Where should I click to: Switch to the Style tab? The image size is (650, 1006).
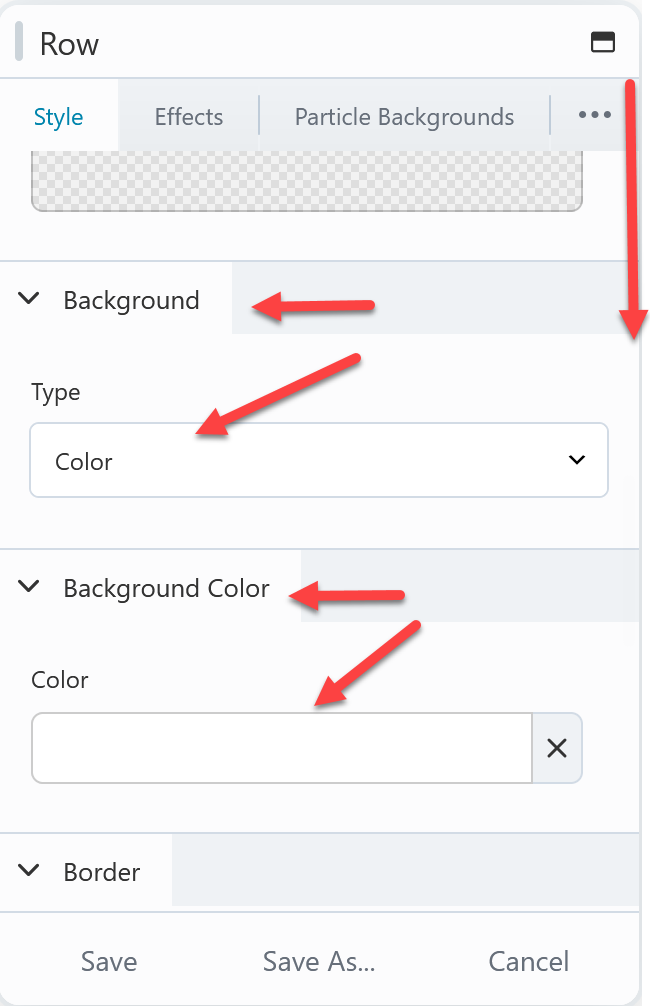59,117
